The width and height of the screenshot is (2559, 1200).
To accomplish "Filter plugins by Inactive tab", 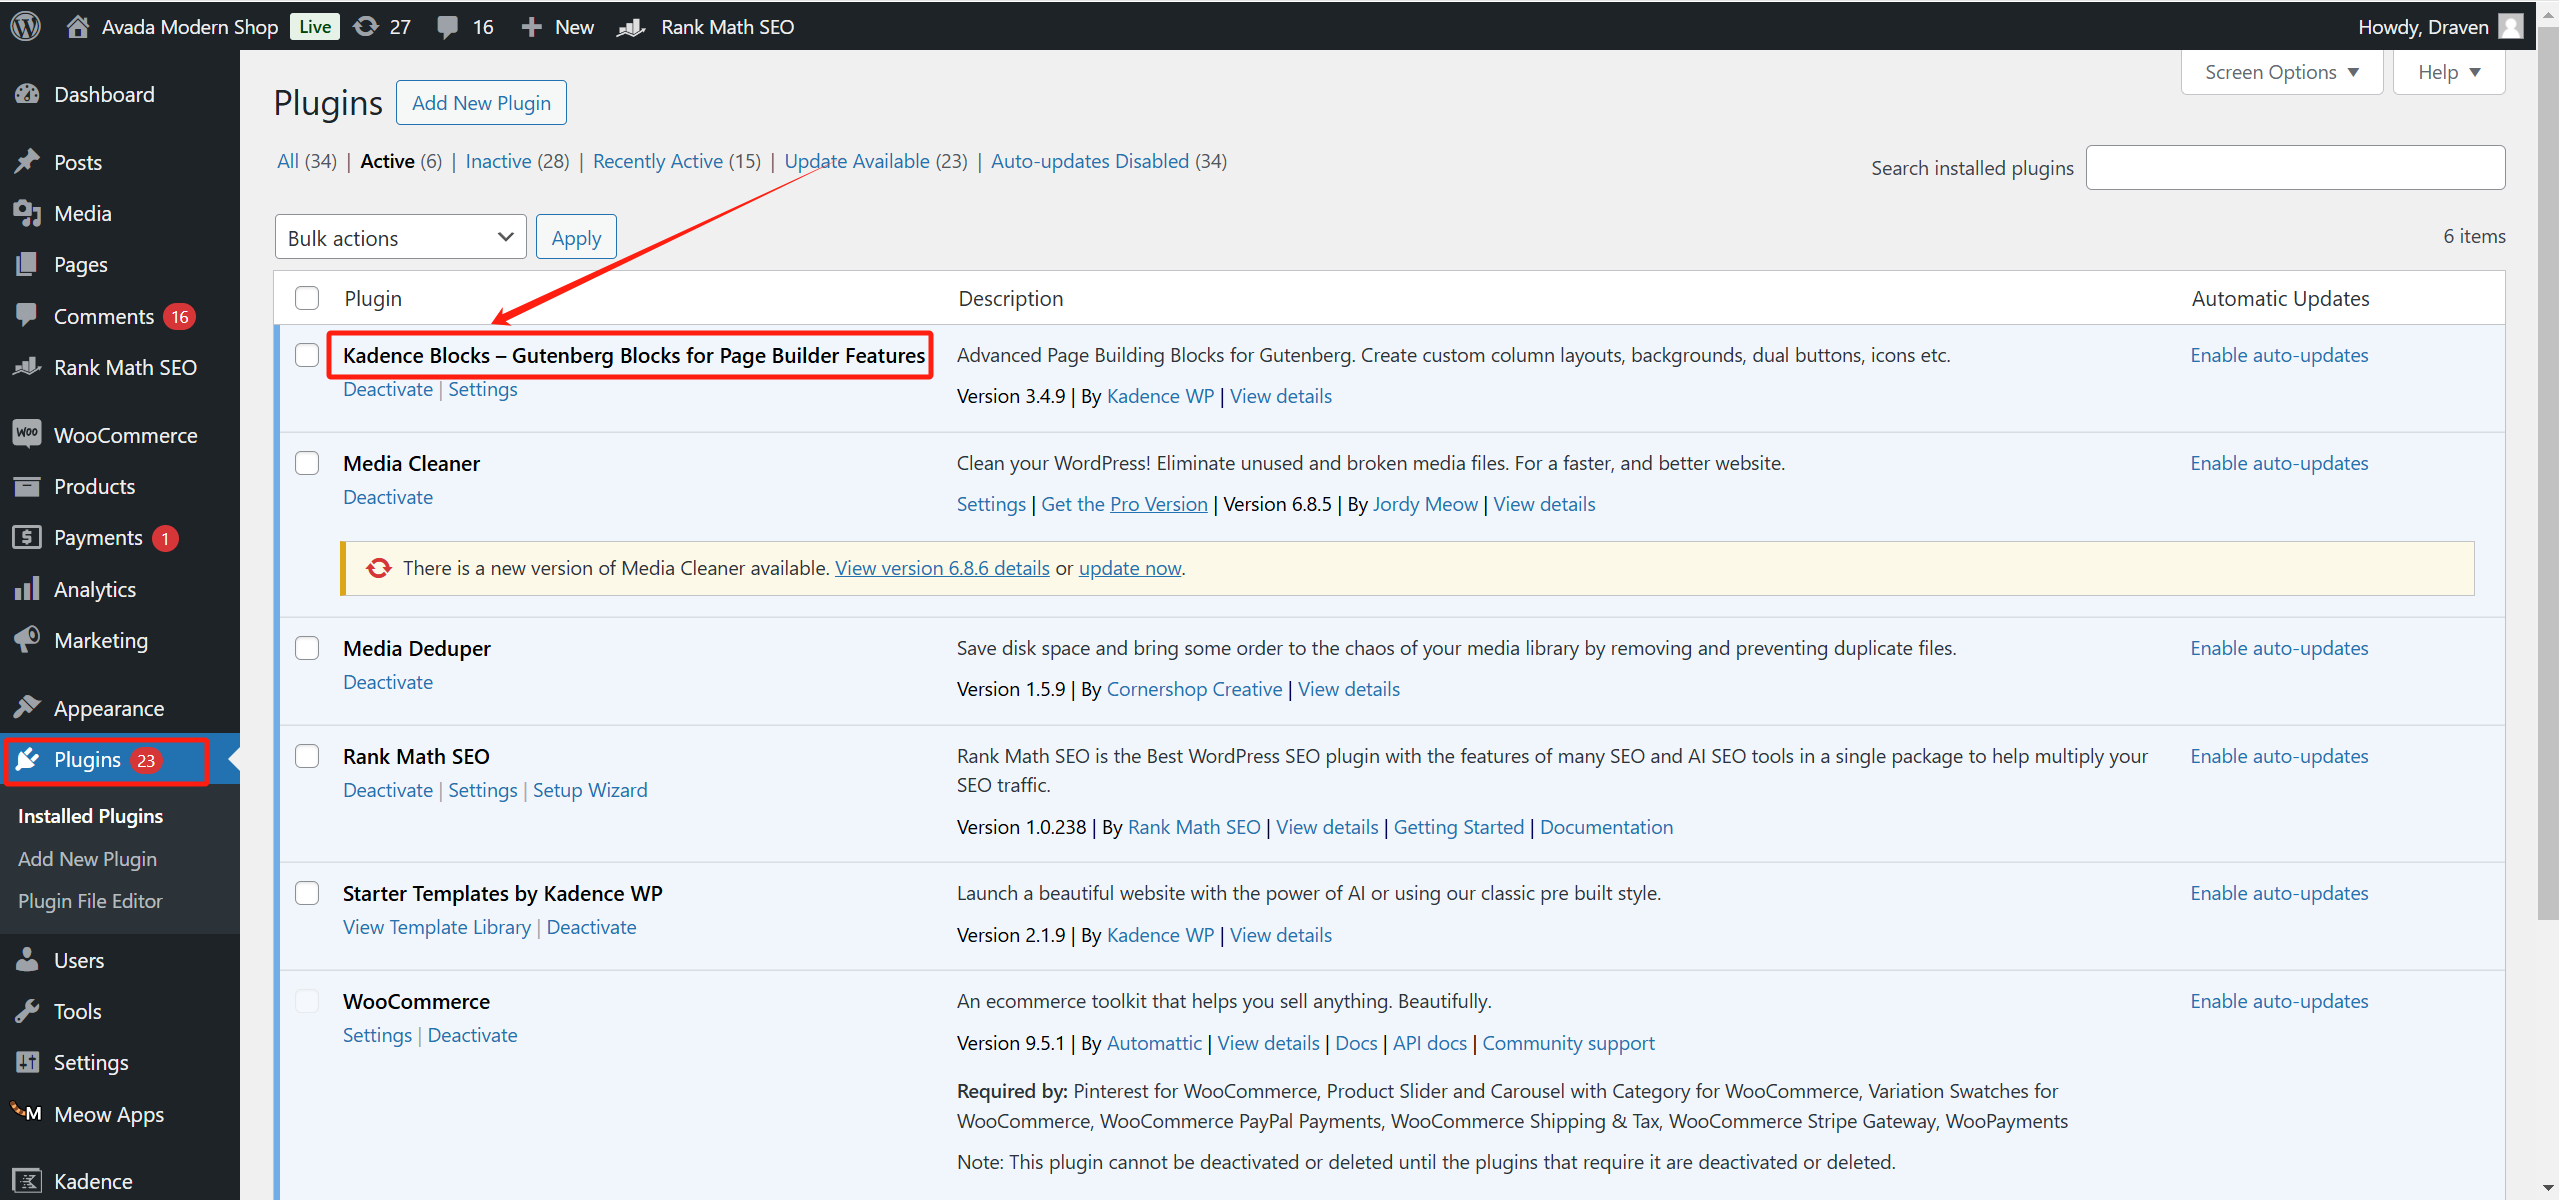I will [498, 161].
